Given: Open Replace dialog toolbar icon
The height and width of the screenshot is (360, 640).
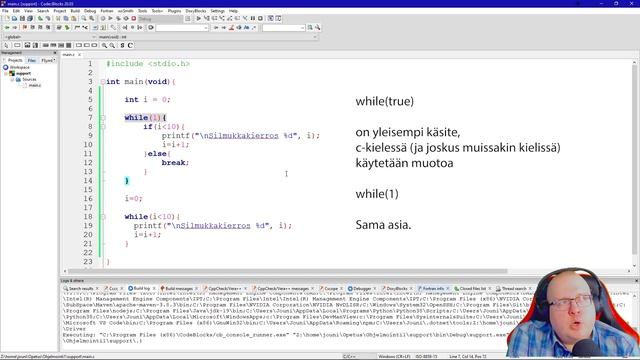Looking at the screenshot, I should pos(91,18).
